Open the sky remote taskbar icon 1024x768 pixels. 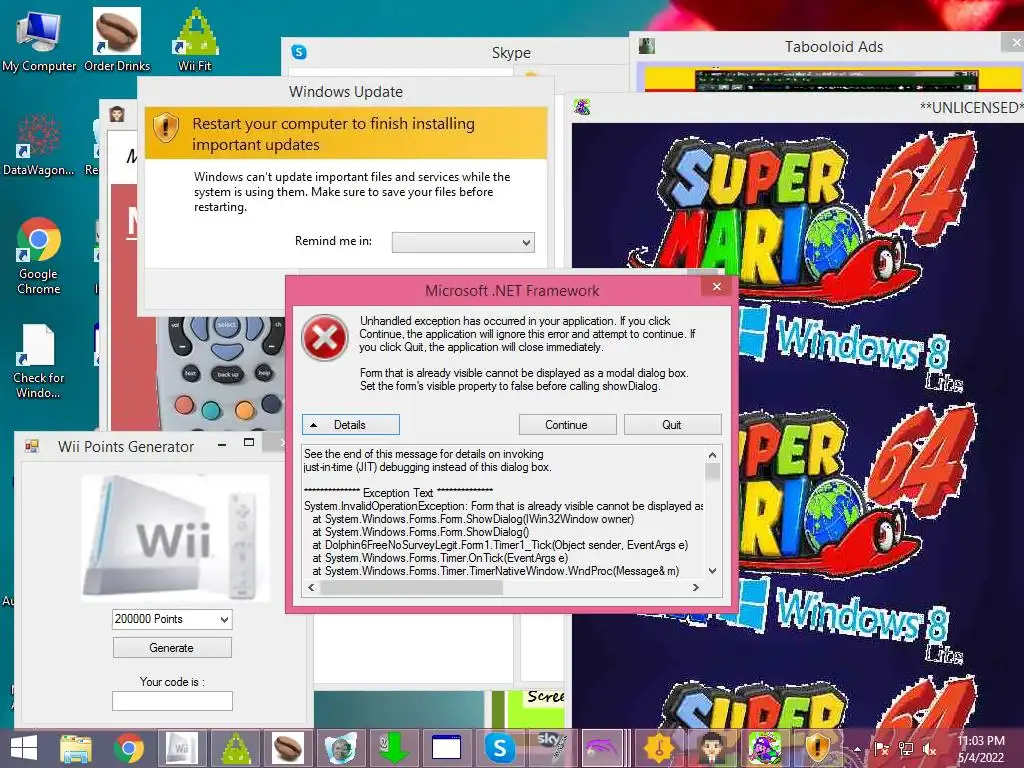pyautogui.click(x=552, y=748)
